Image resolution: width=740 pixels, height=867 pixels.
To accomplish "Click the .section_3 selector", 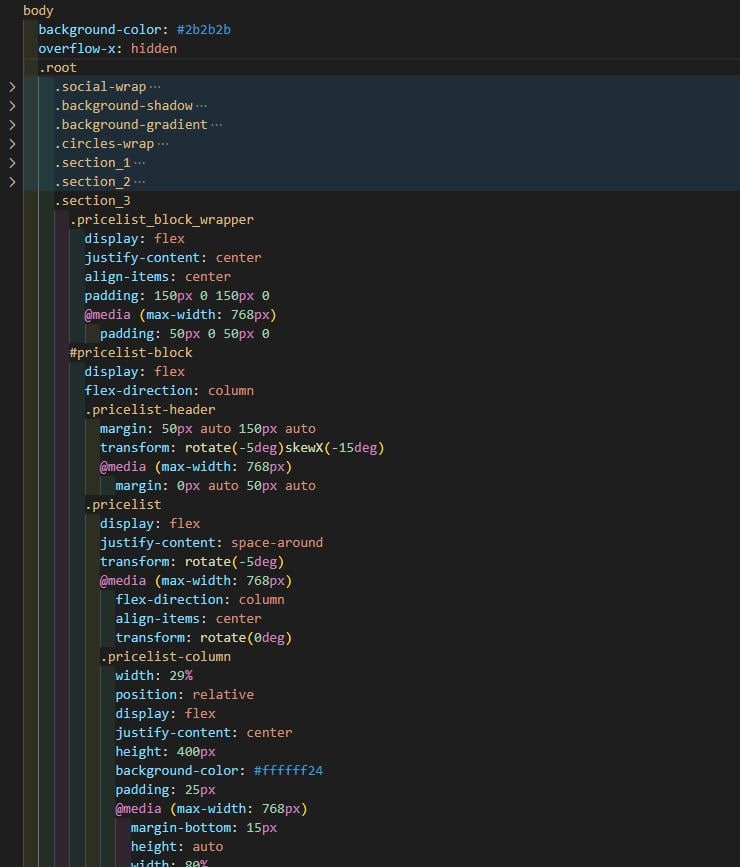I will pos(92,200).
